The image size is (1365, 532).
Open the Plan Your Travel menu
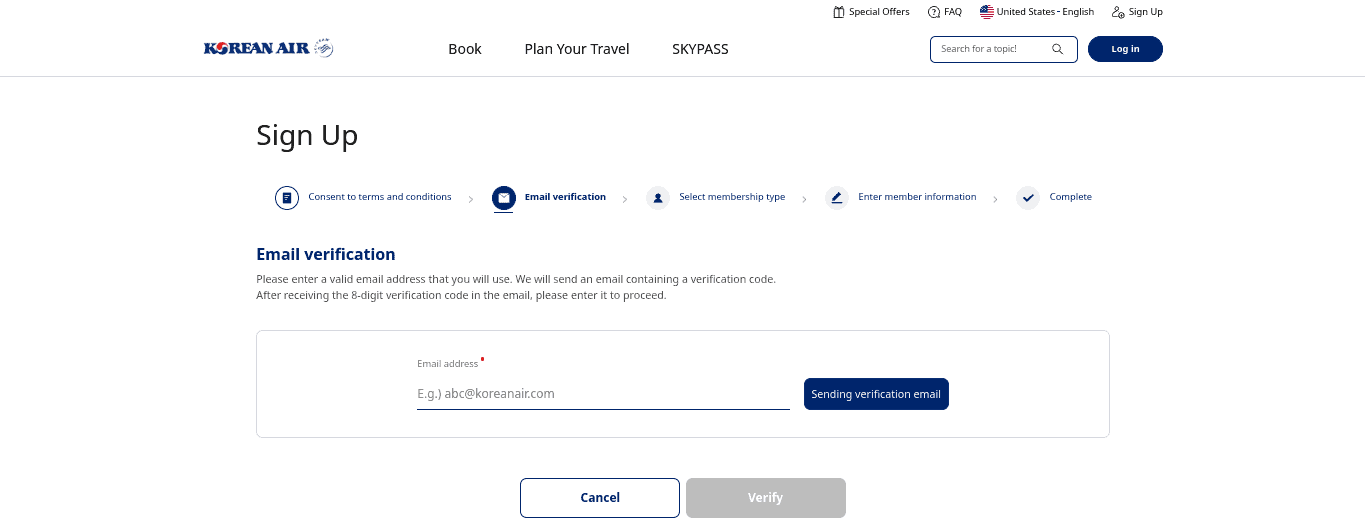577,49
